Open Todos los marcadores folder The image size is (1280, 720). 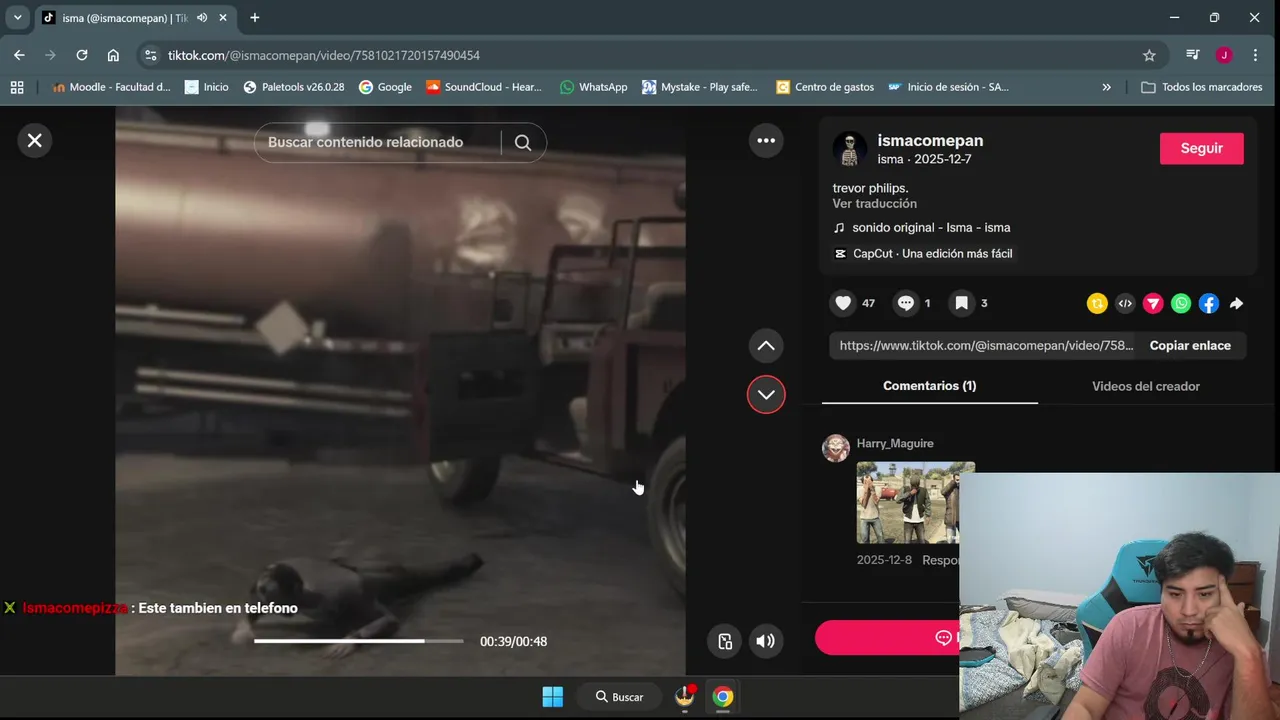tap(1202, 87)
